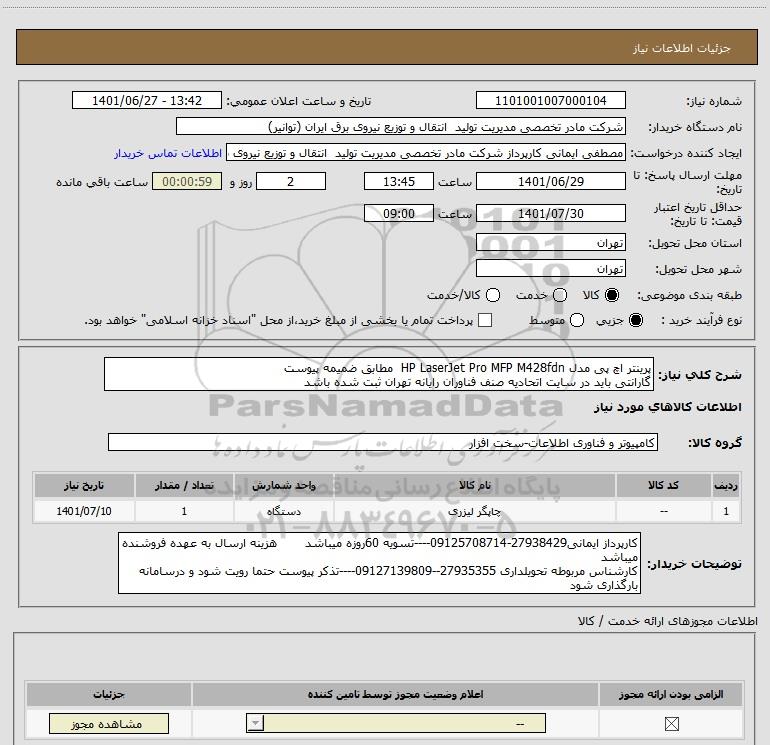Click the مشاهده مجوز button
770x745 pixels.
pos(109,724)
